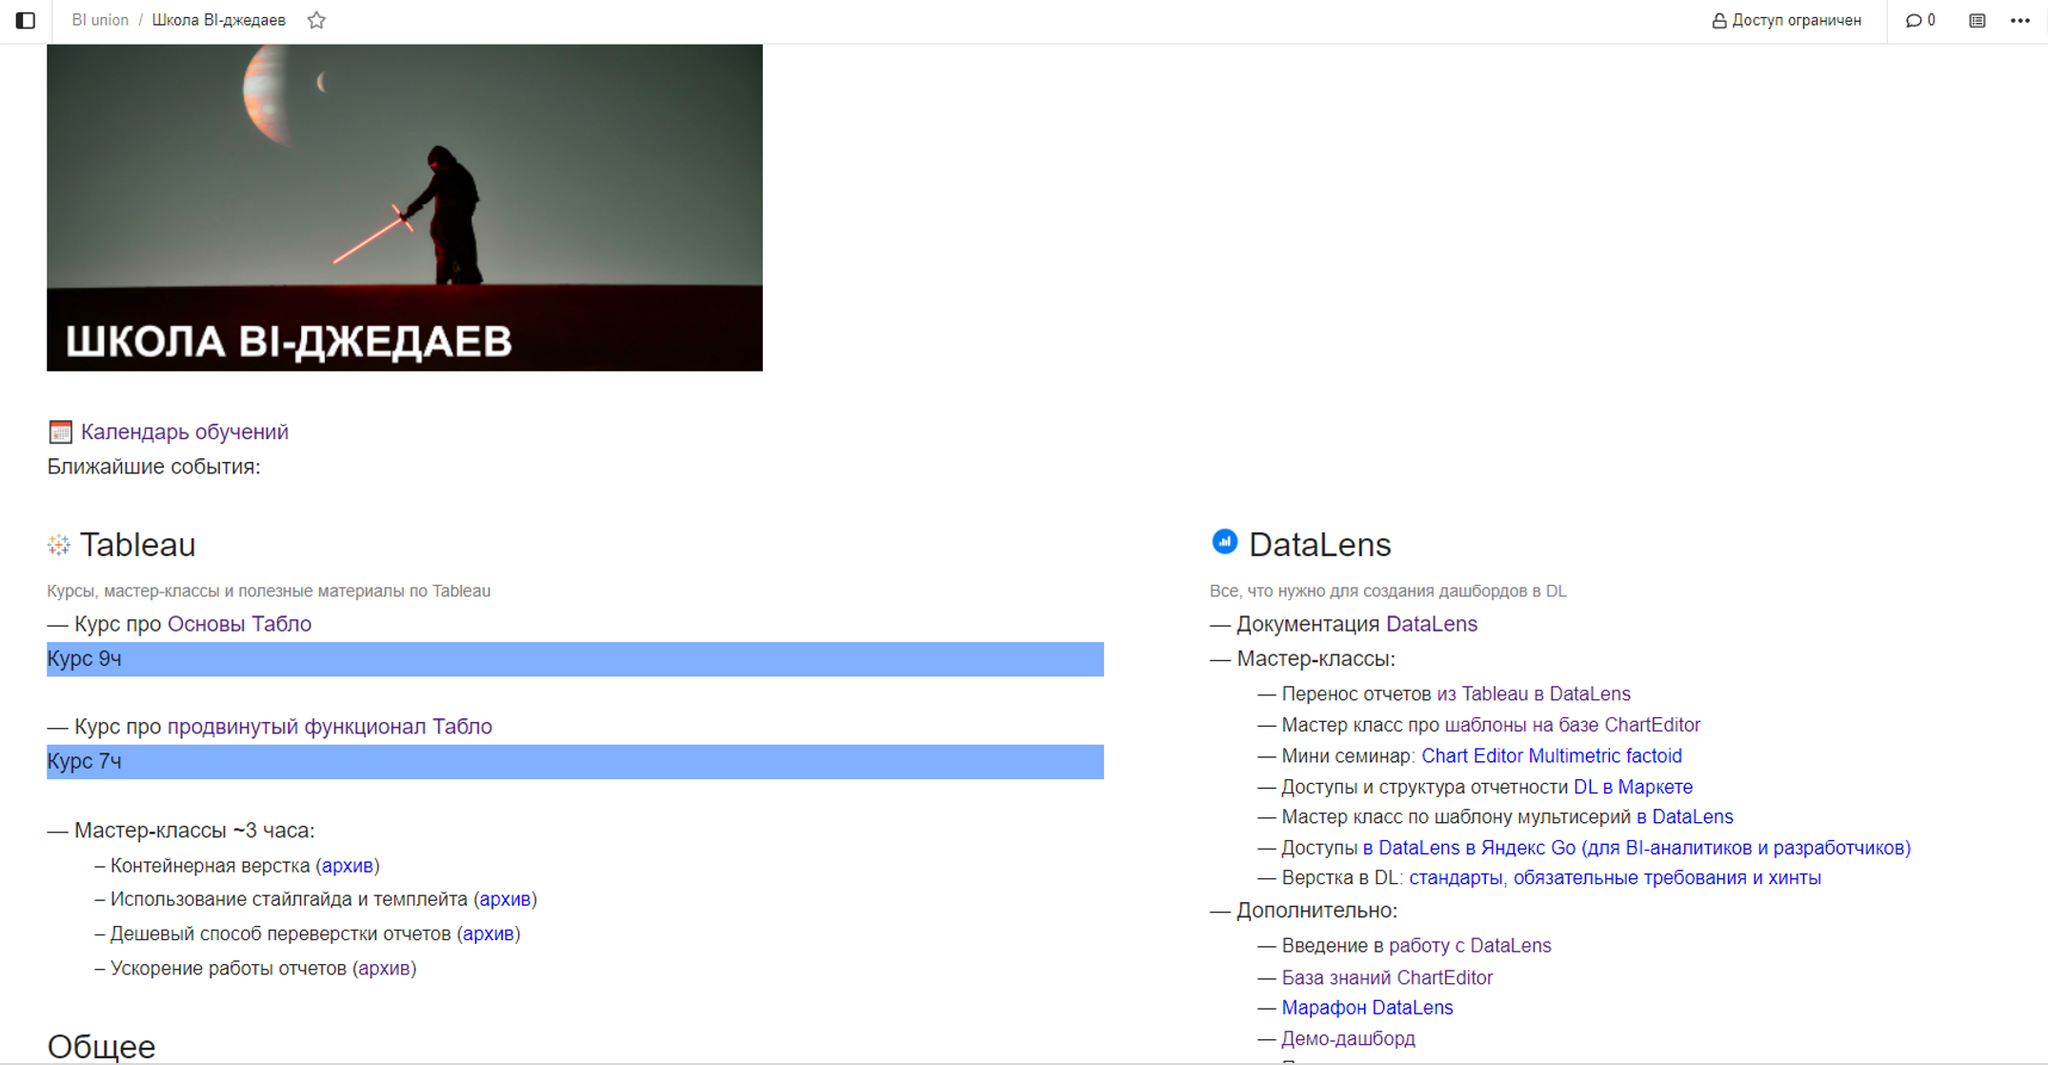This screenshot has width=2048, height=1065.
Task: Open Chart Editor Multimetric factoid link
Action: (1551, 756)
